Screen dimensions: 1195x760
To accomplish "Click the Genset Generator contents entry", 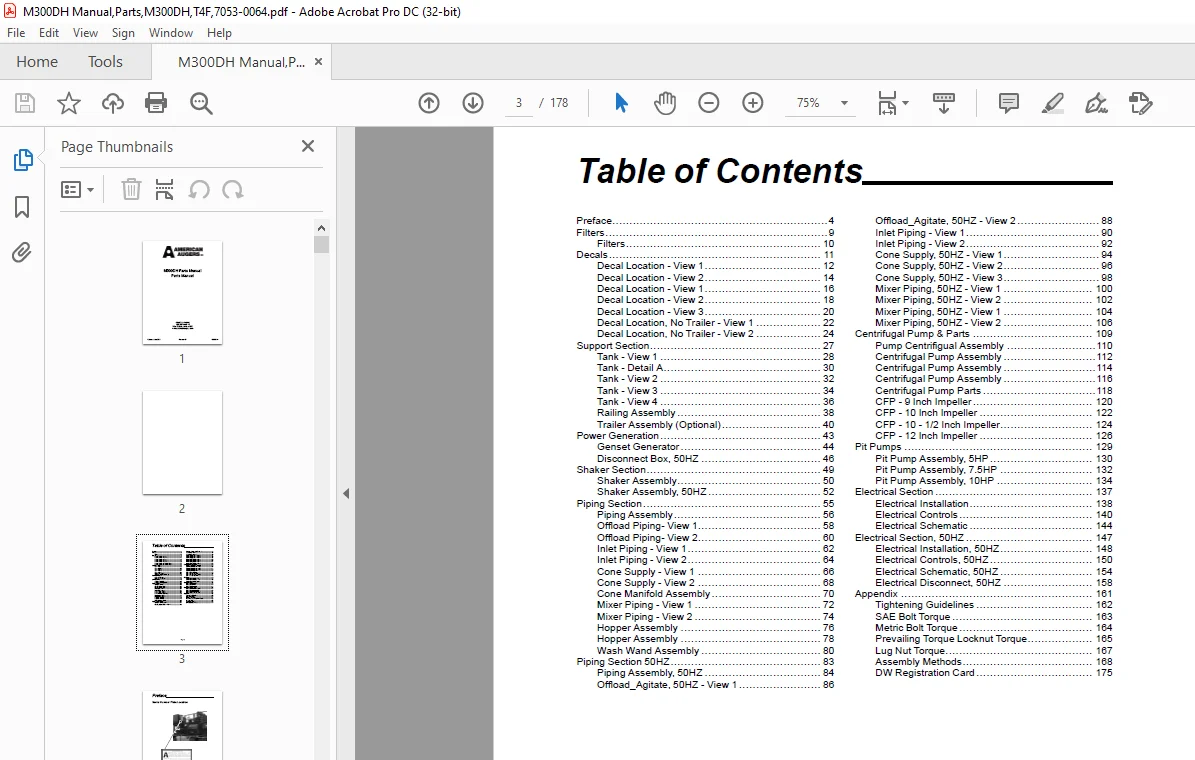I will (x=716, y=447).
